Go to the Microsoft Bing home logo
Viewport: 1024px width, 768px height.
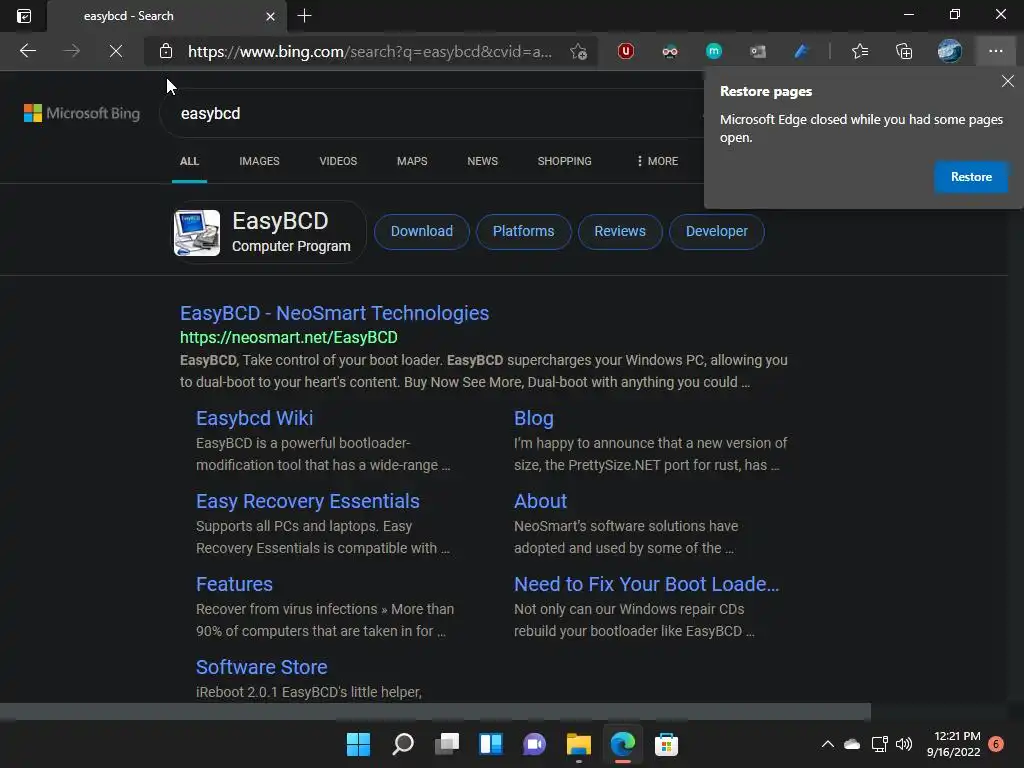point(82,113)
